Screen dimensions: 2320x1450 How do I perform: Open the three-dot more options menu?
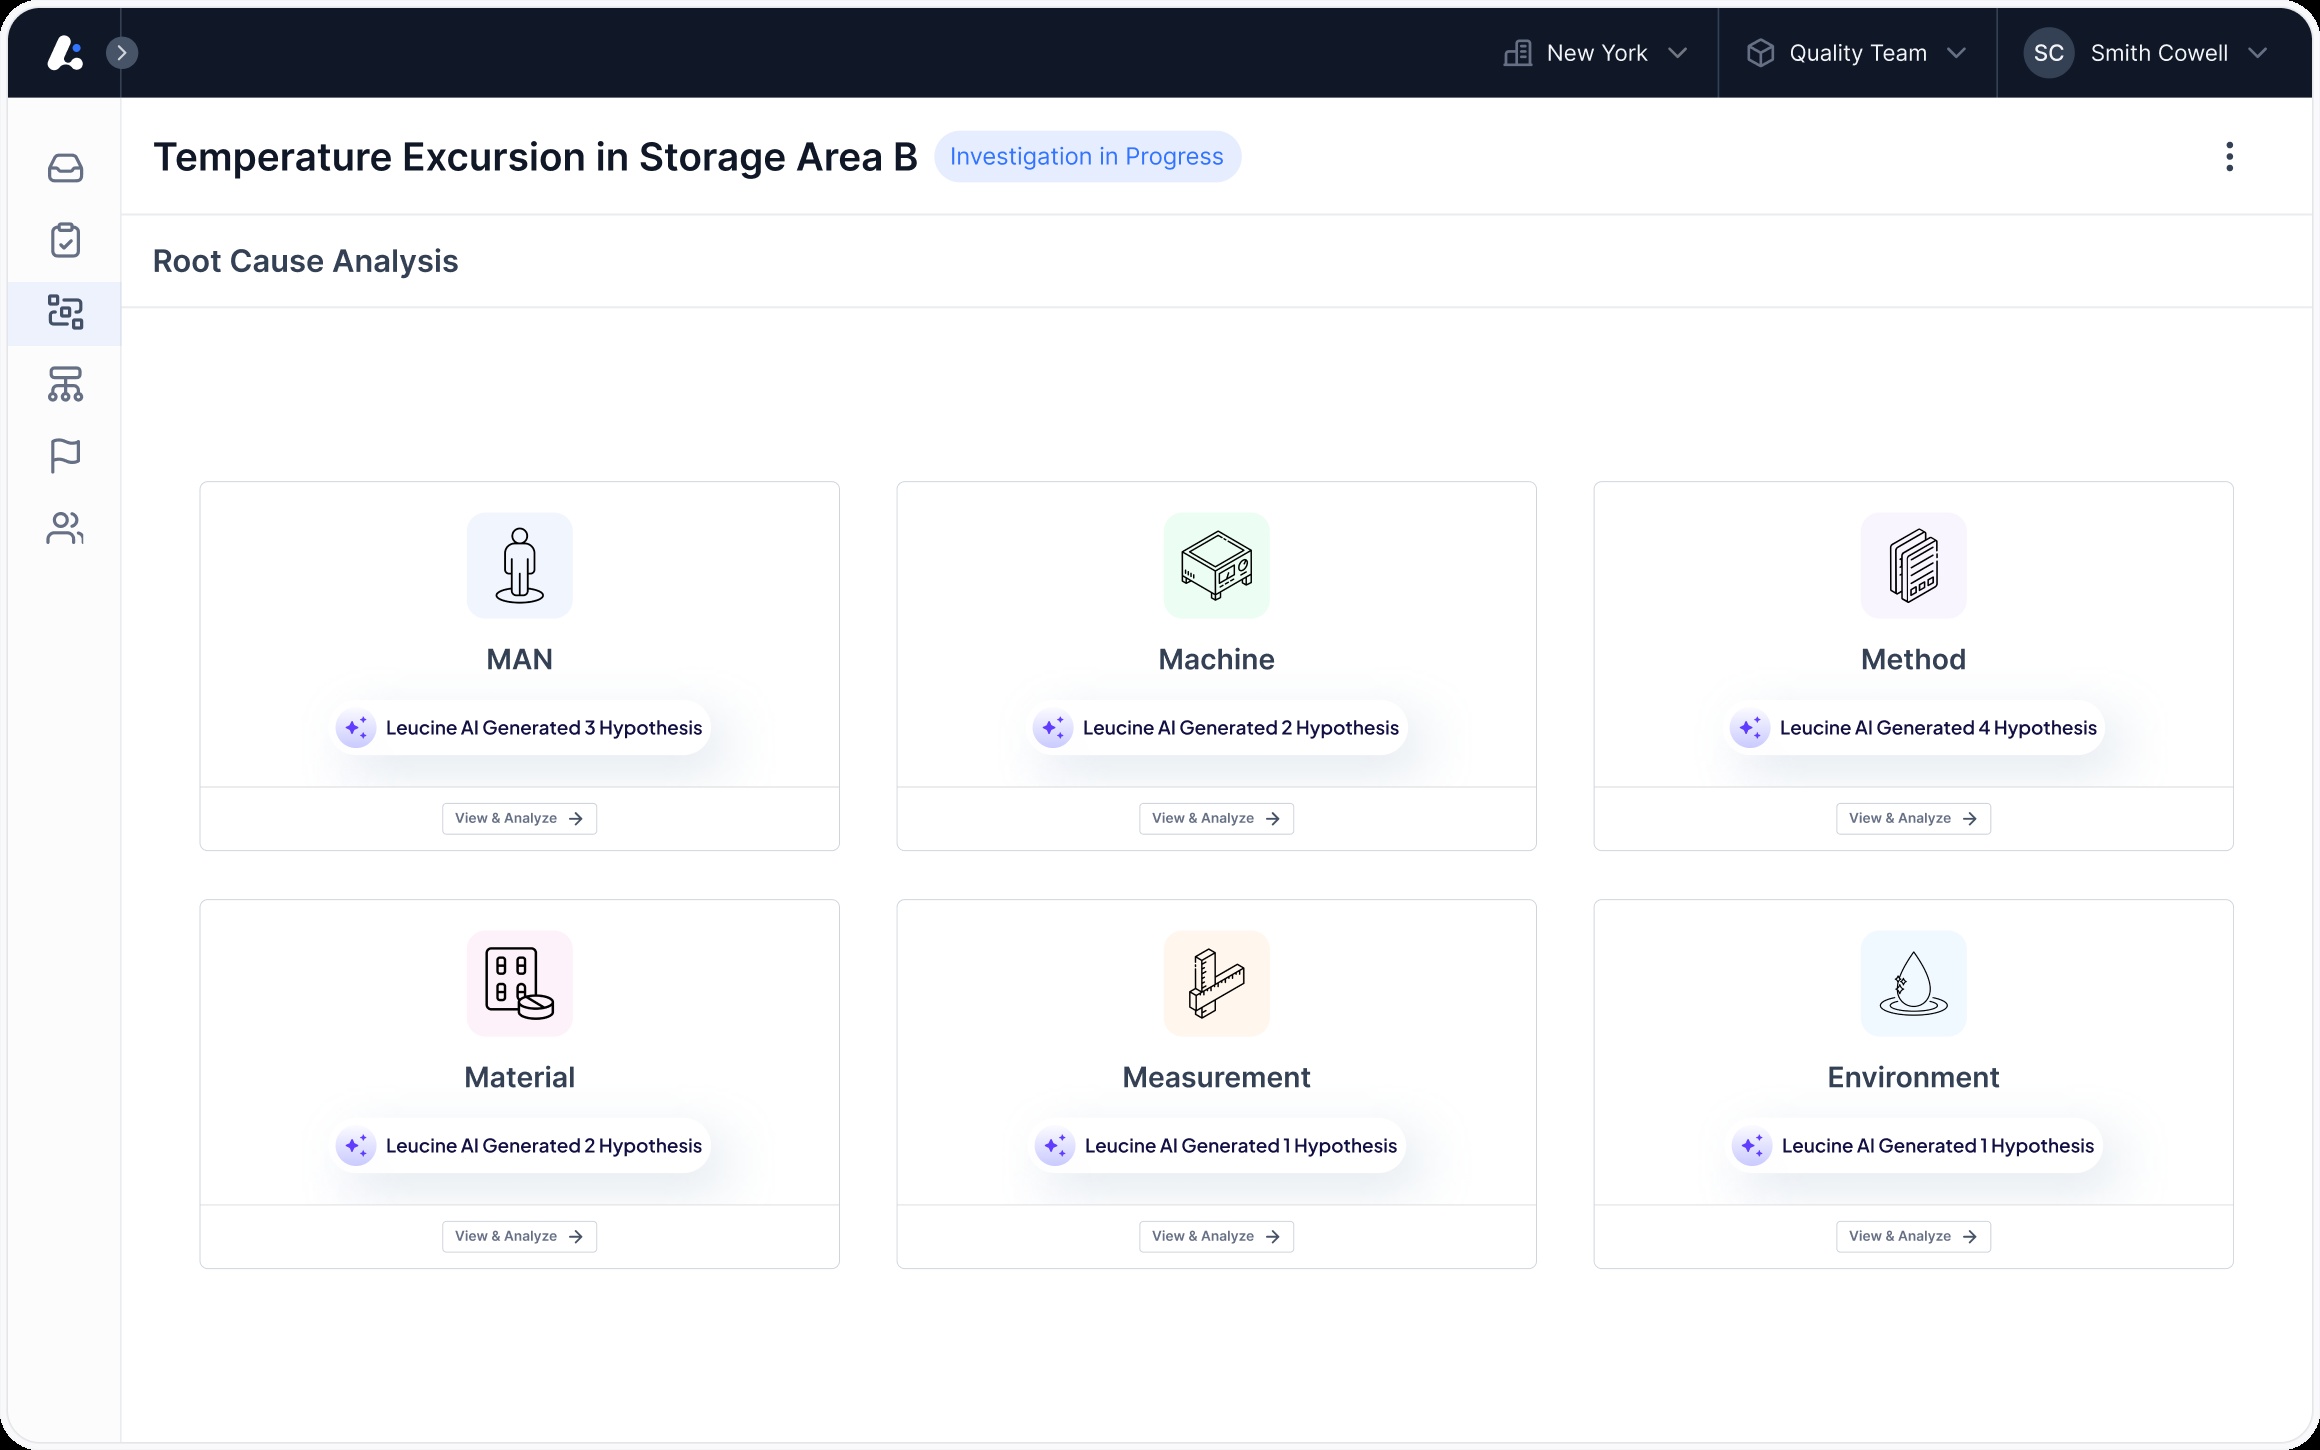(x=2229, y=156)
